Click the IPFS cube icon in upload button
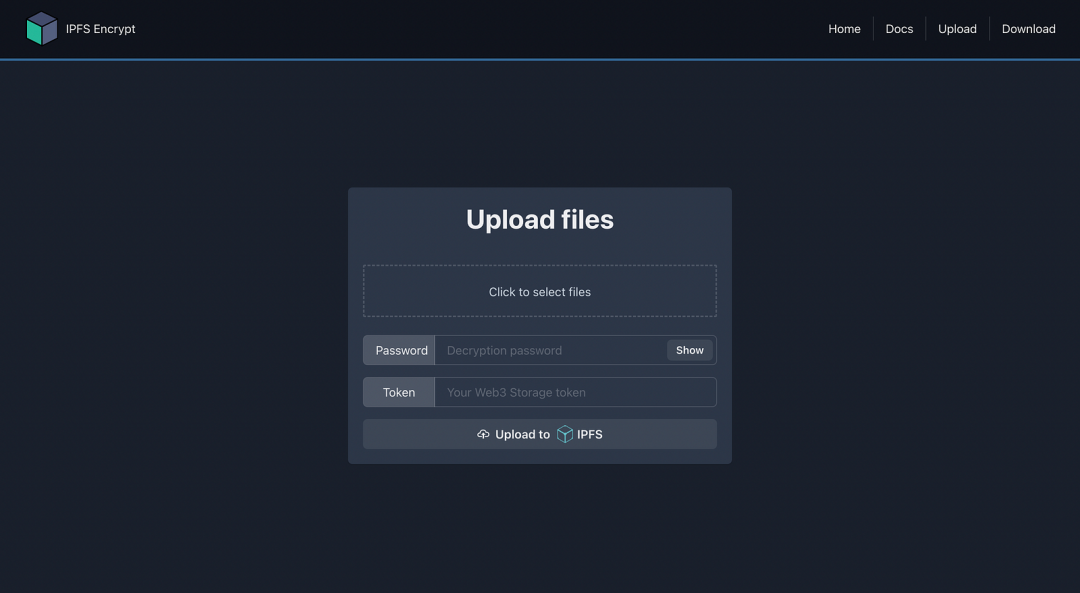 coord(565,434)
